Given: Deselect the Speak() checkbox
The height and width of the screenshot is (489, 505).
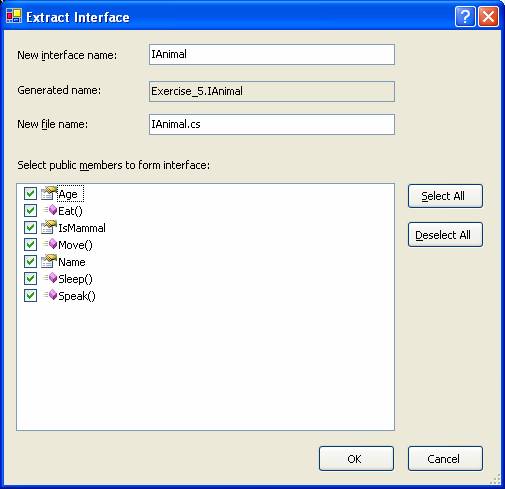Looking at the screenshot, I should click(30, 296).
